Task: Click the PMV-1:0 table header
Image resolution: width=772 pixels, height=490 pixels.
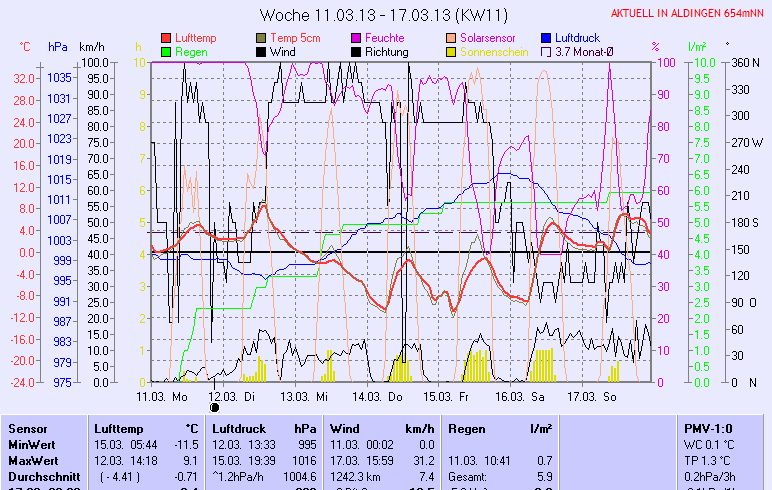Action: coord(708,428)
